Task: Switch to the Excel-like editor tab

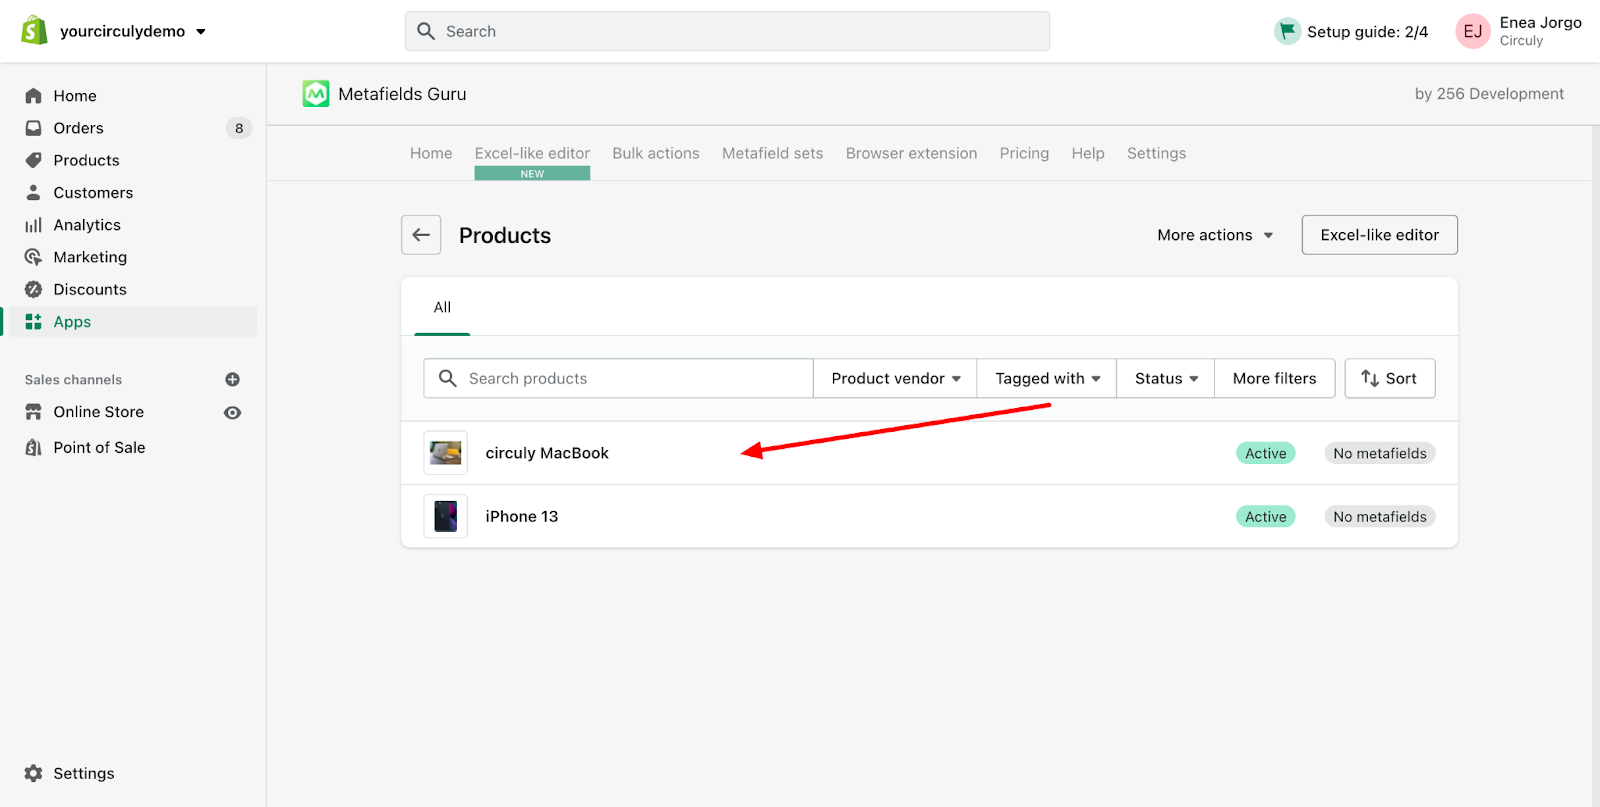Action: [x=532, y=153]
